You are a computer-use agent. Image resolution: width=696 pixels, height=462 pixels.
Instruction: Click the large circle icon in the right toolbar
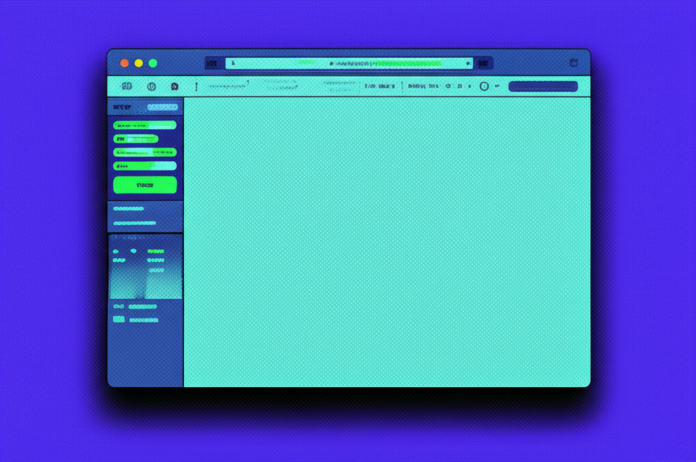point(484,87)
